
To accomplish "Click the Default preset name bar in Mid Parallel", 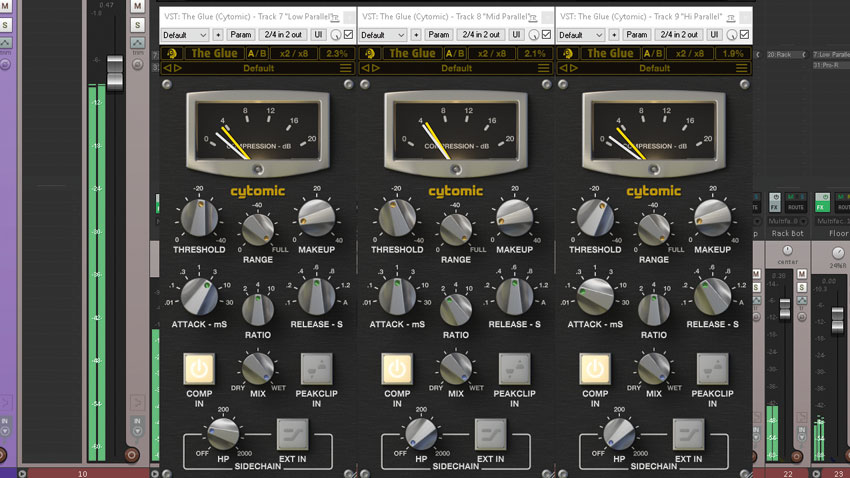I will click(x=456, y=68).
